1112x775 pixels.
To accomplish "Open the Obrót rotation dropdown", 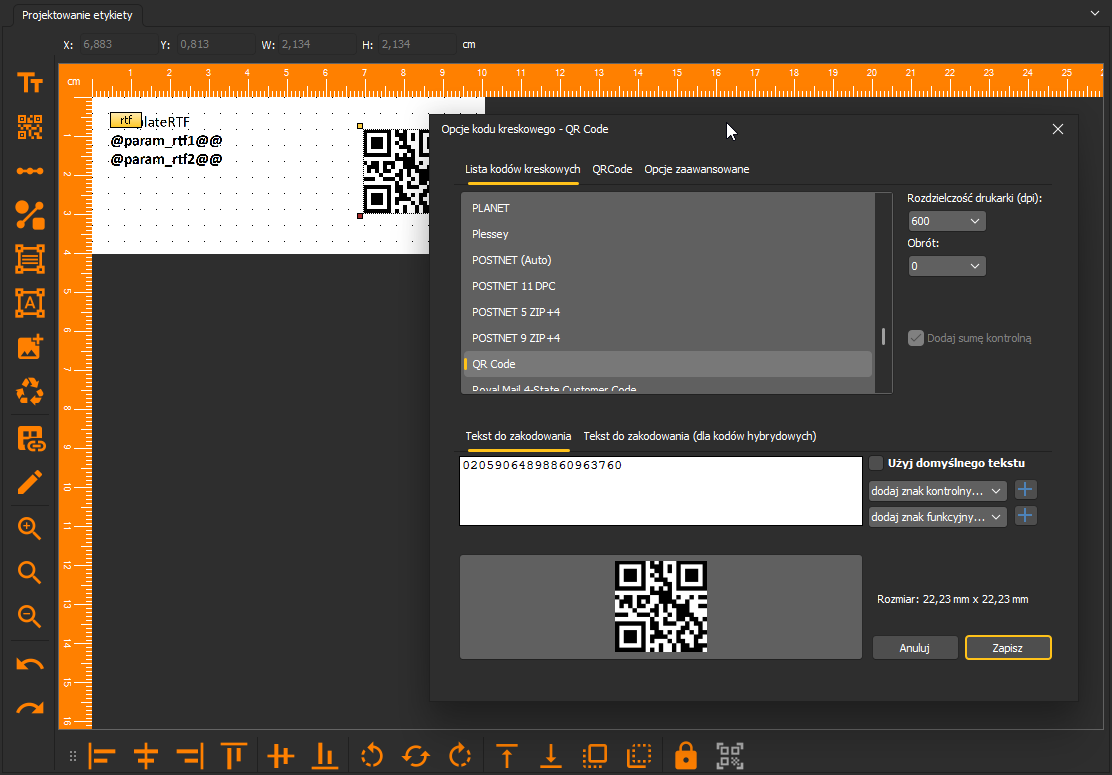I will tap(947, 266).
